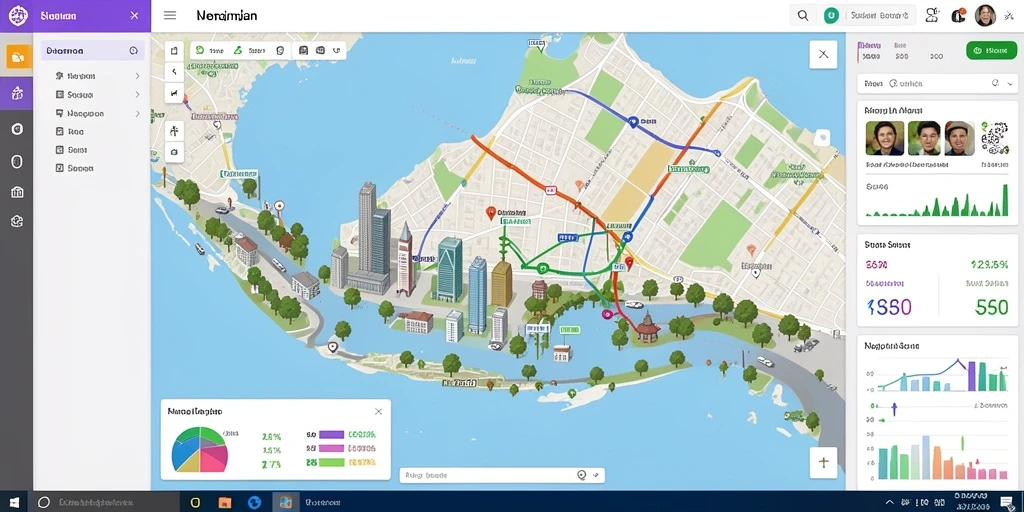Screen dimensions: 1024x512
Task: Open the Windows Start button
Action: click(14, 502)
